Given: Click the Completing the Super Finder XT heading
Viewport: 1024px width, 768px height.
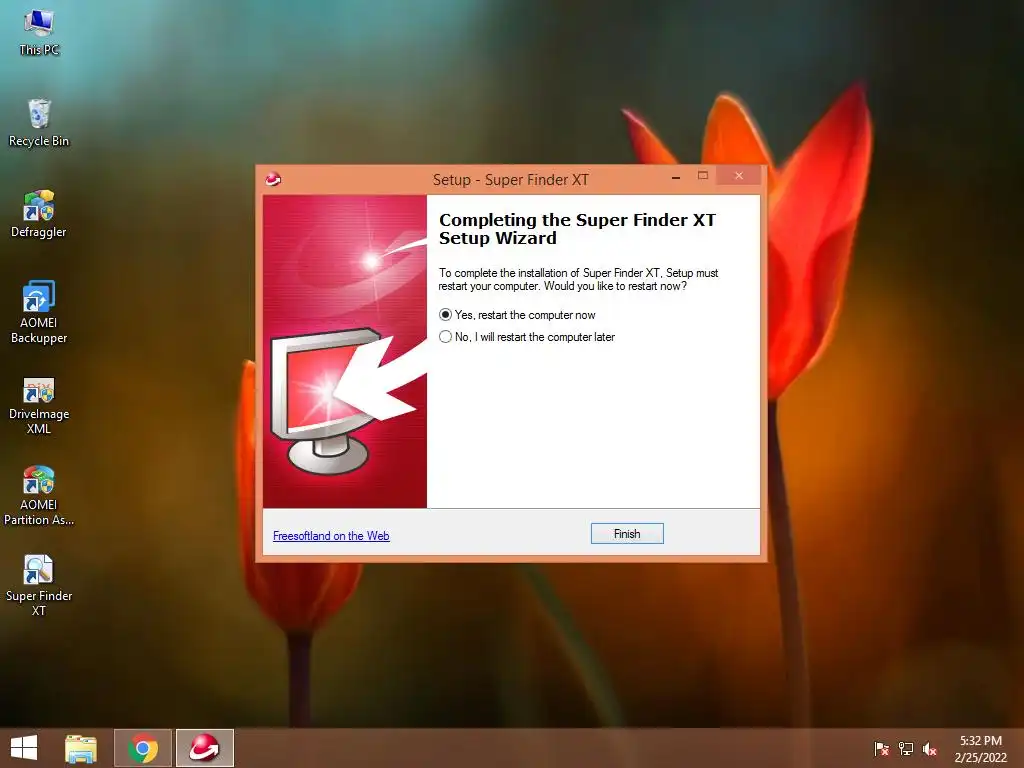Looking at the screenshot, I should (x=577, y=229).
